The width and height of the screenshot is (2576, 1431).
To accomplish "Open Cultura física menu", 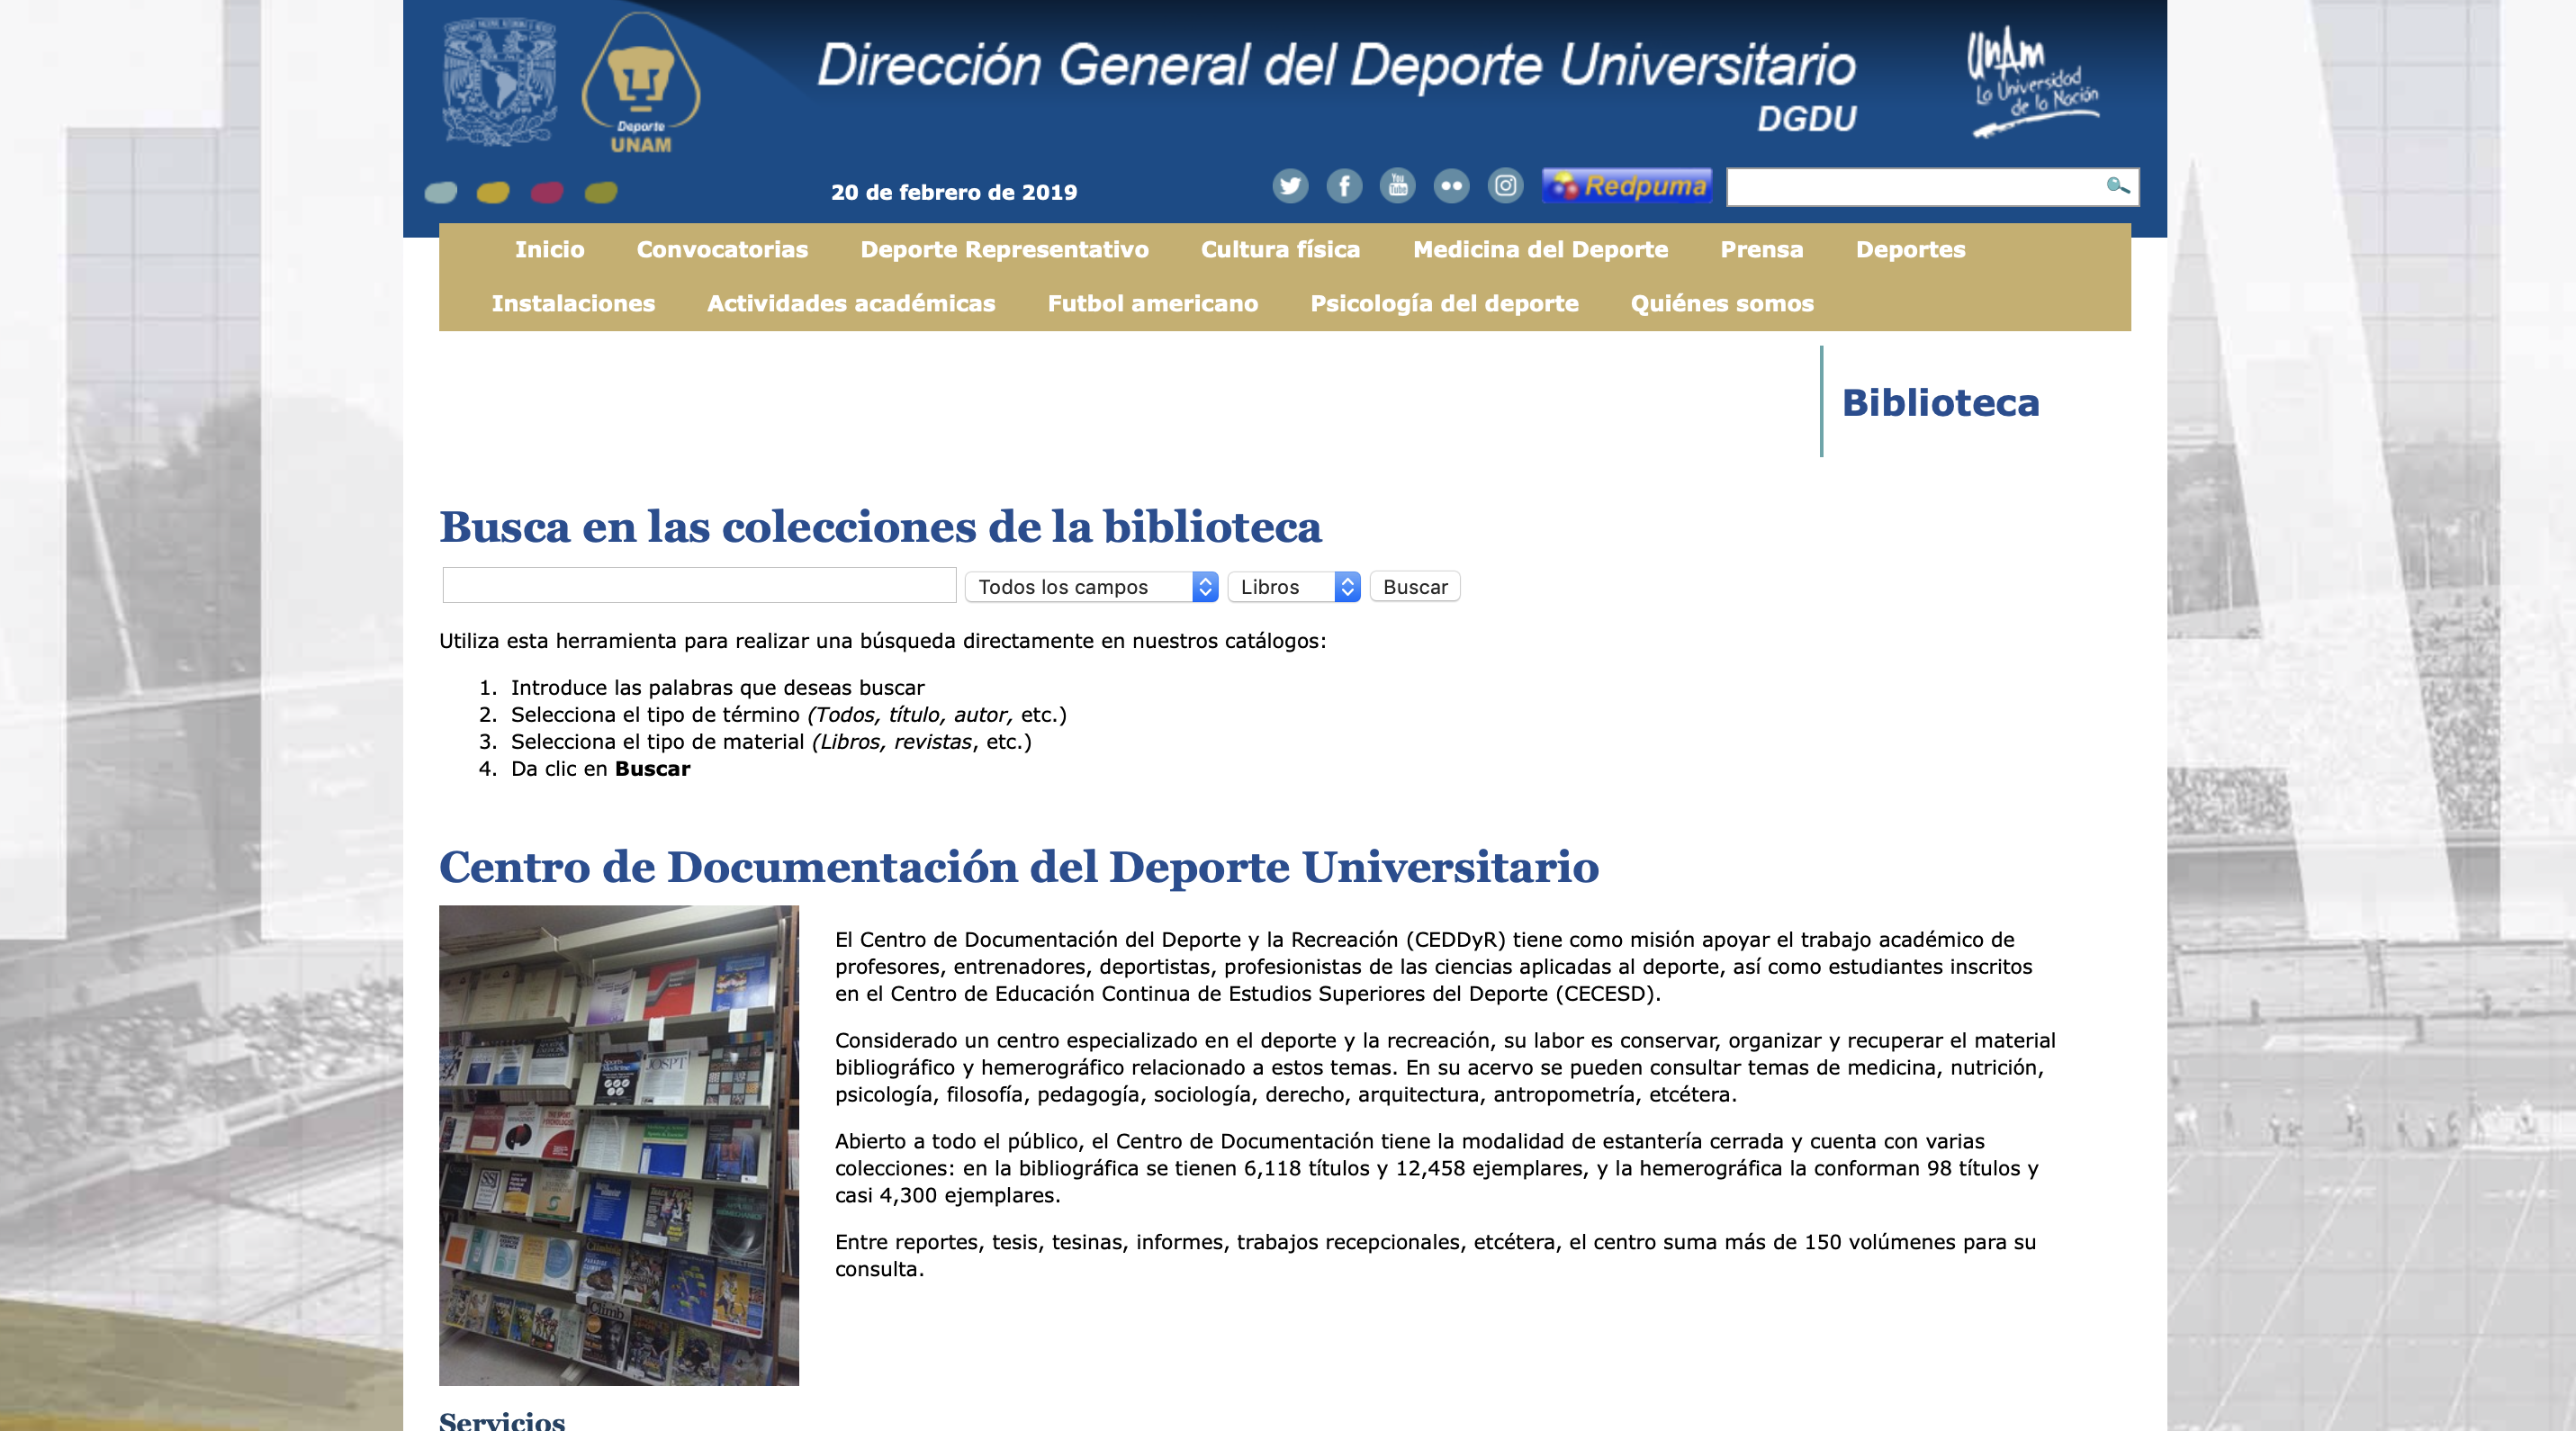I will click(1280, 250).
